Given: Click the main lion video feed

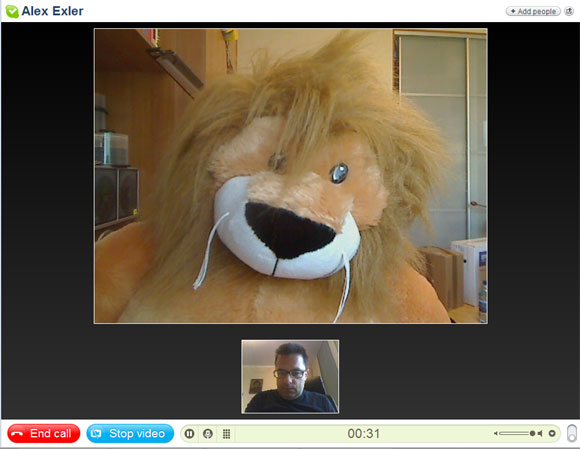Looking at the screenshot, I should point(291,176).
